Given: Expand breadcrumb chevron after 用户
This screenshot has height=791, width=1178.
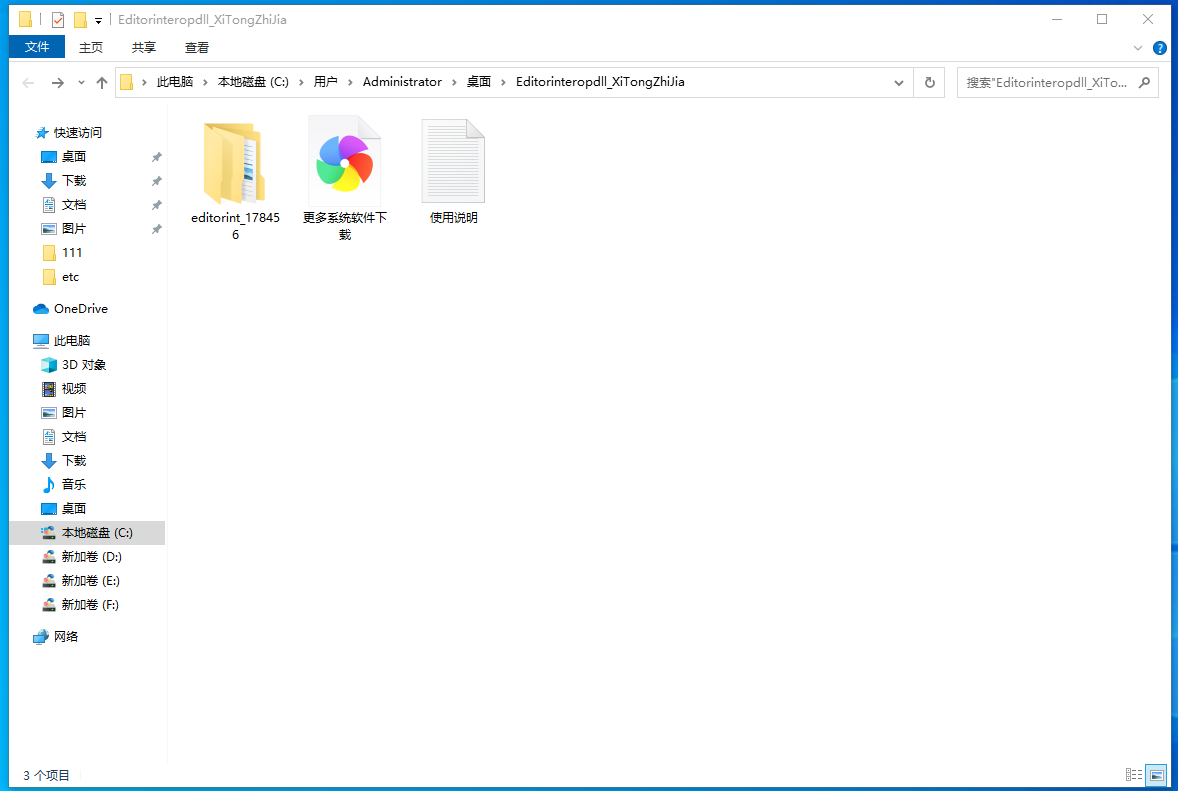Looking at the screenshot, I should point(350,83).
